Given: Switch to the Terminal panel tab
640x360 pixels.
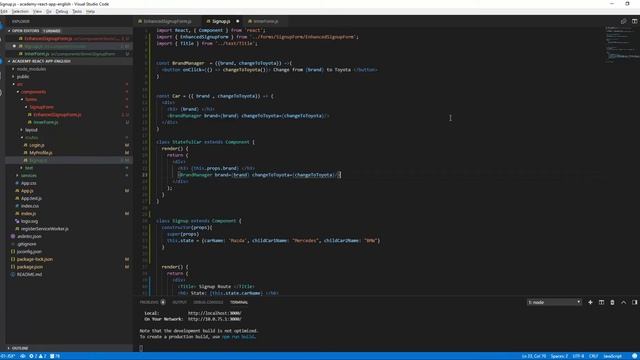Looking at the screenshot, I should coord(239,302).
